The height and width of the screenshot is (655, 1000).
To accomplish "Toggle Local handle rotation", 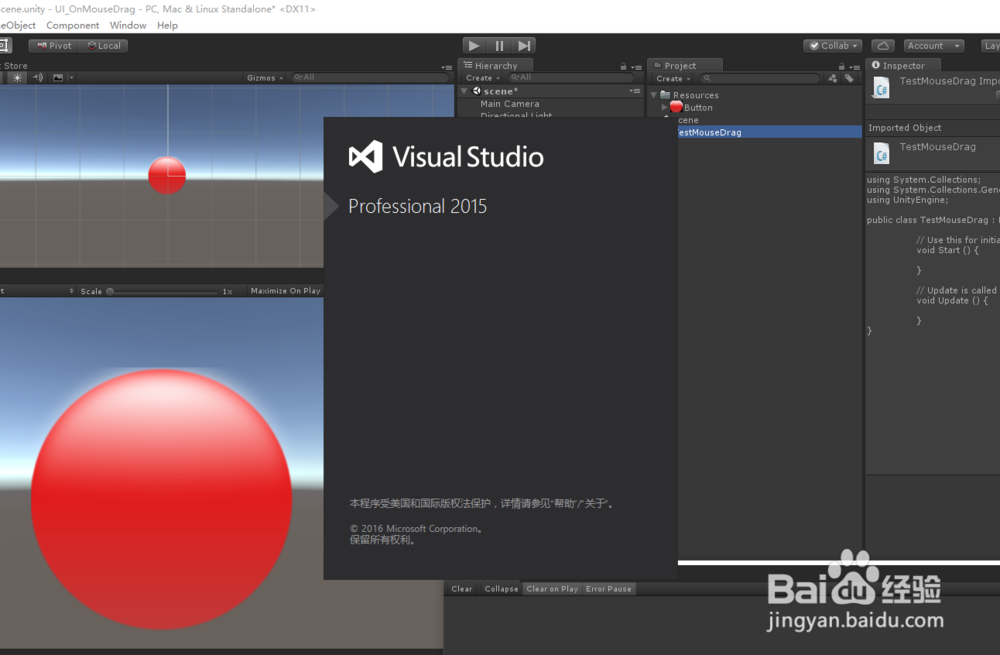I will [104, 46].
